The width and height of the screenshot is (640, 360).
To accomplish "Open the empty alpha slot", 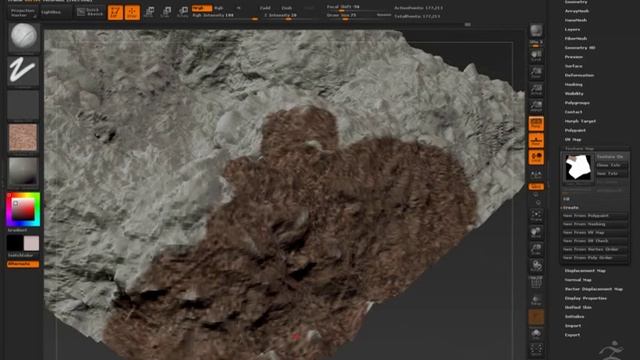I will point(23,105).
